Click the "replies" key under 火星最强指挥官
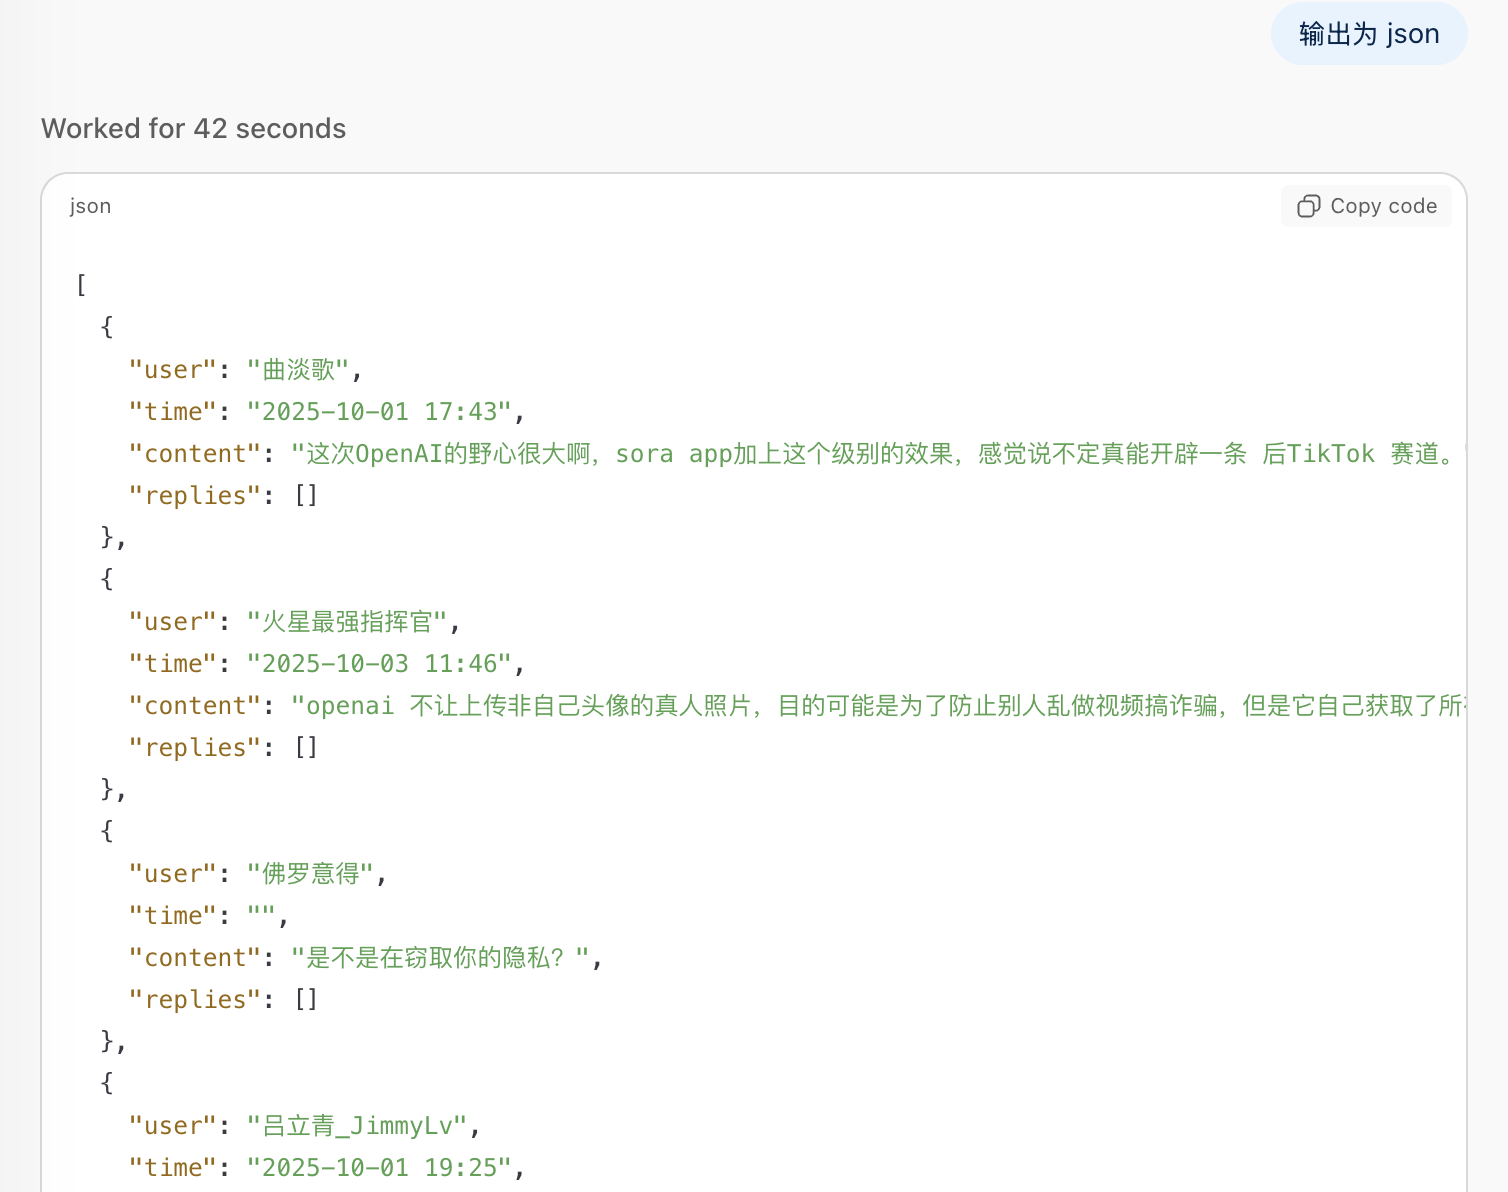1508x1192 pixels. coord(188,748)
